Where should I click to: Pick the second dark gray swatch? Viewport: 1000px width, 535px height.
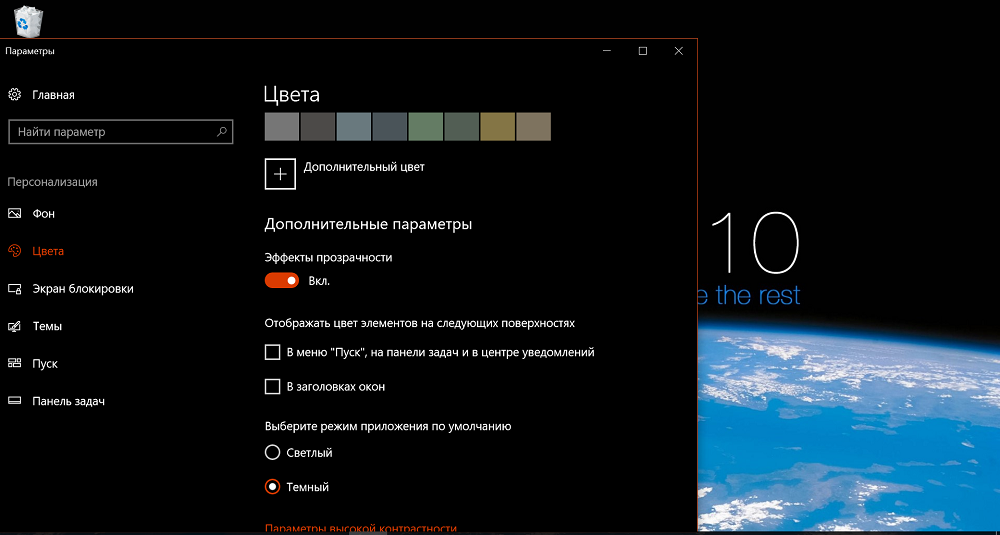[x=318, y=127]
